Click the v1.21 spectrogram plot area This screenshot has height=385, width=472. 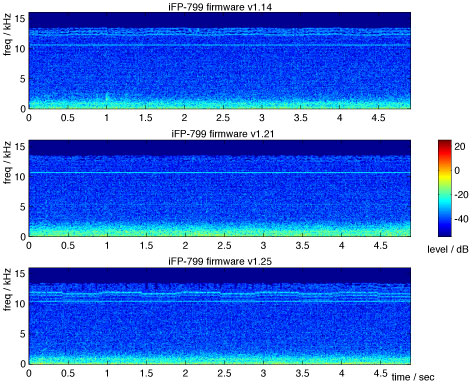[220, 188]
